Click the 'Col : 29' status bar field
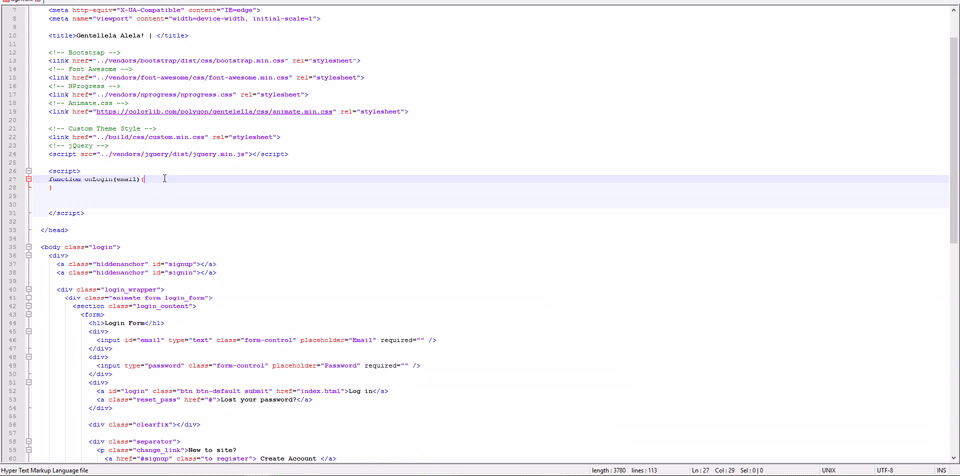Image resolution: width=960 pixels, height=476 pixels. tap(727, 470)
